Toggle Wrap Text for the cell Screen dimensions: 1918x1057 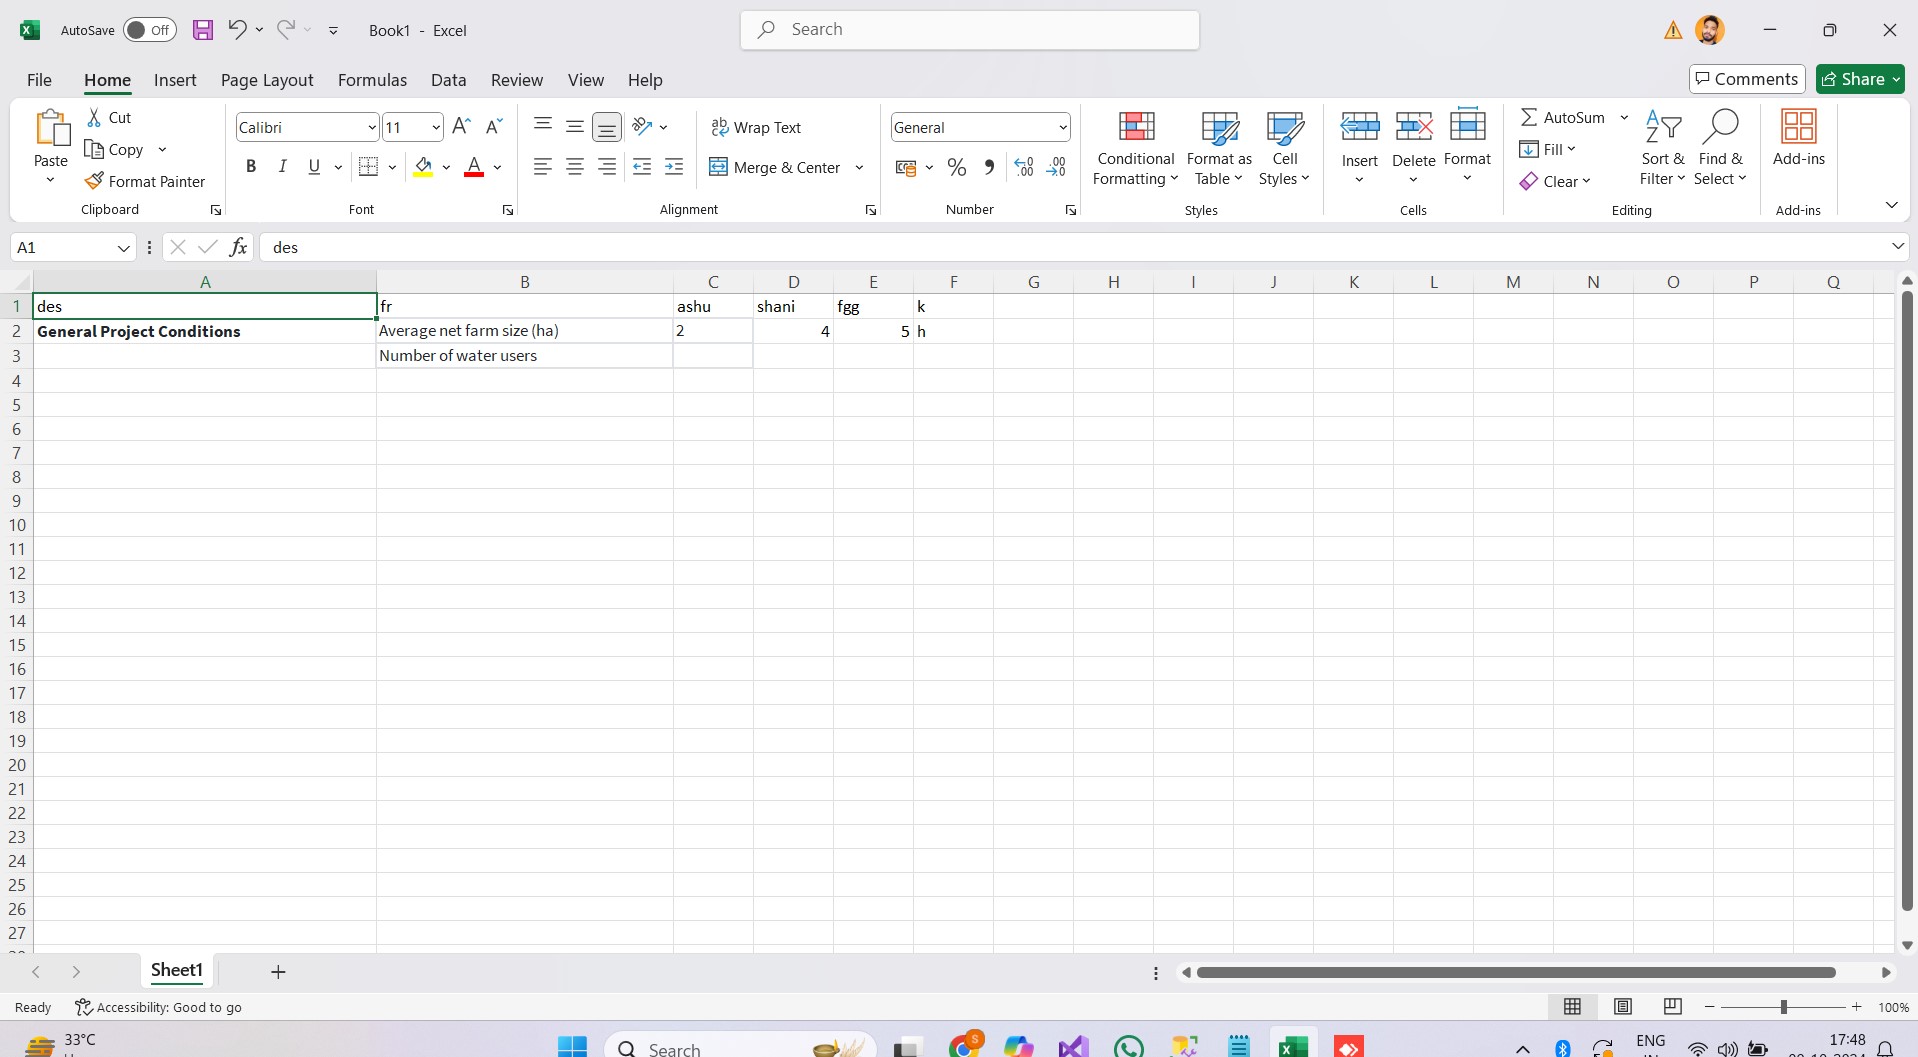pos(756,127)
